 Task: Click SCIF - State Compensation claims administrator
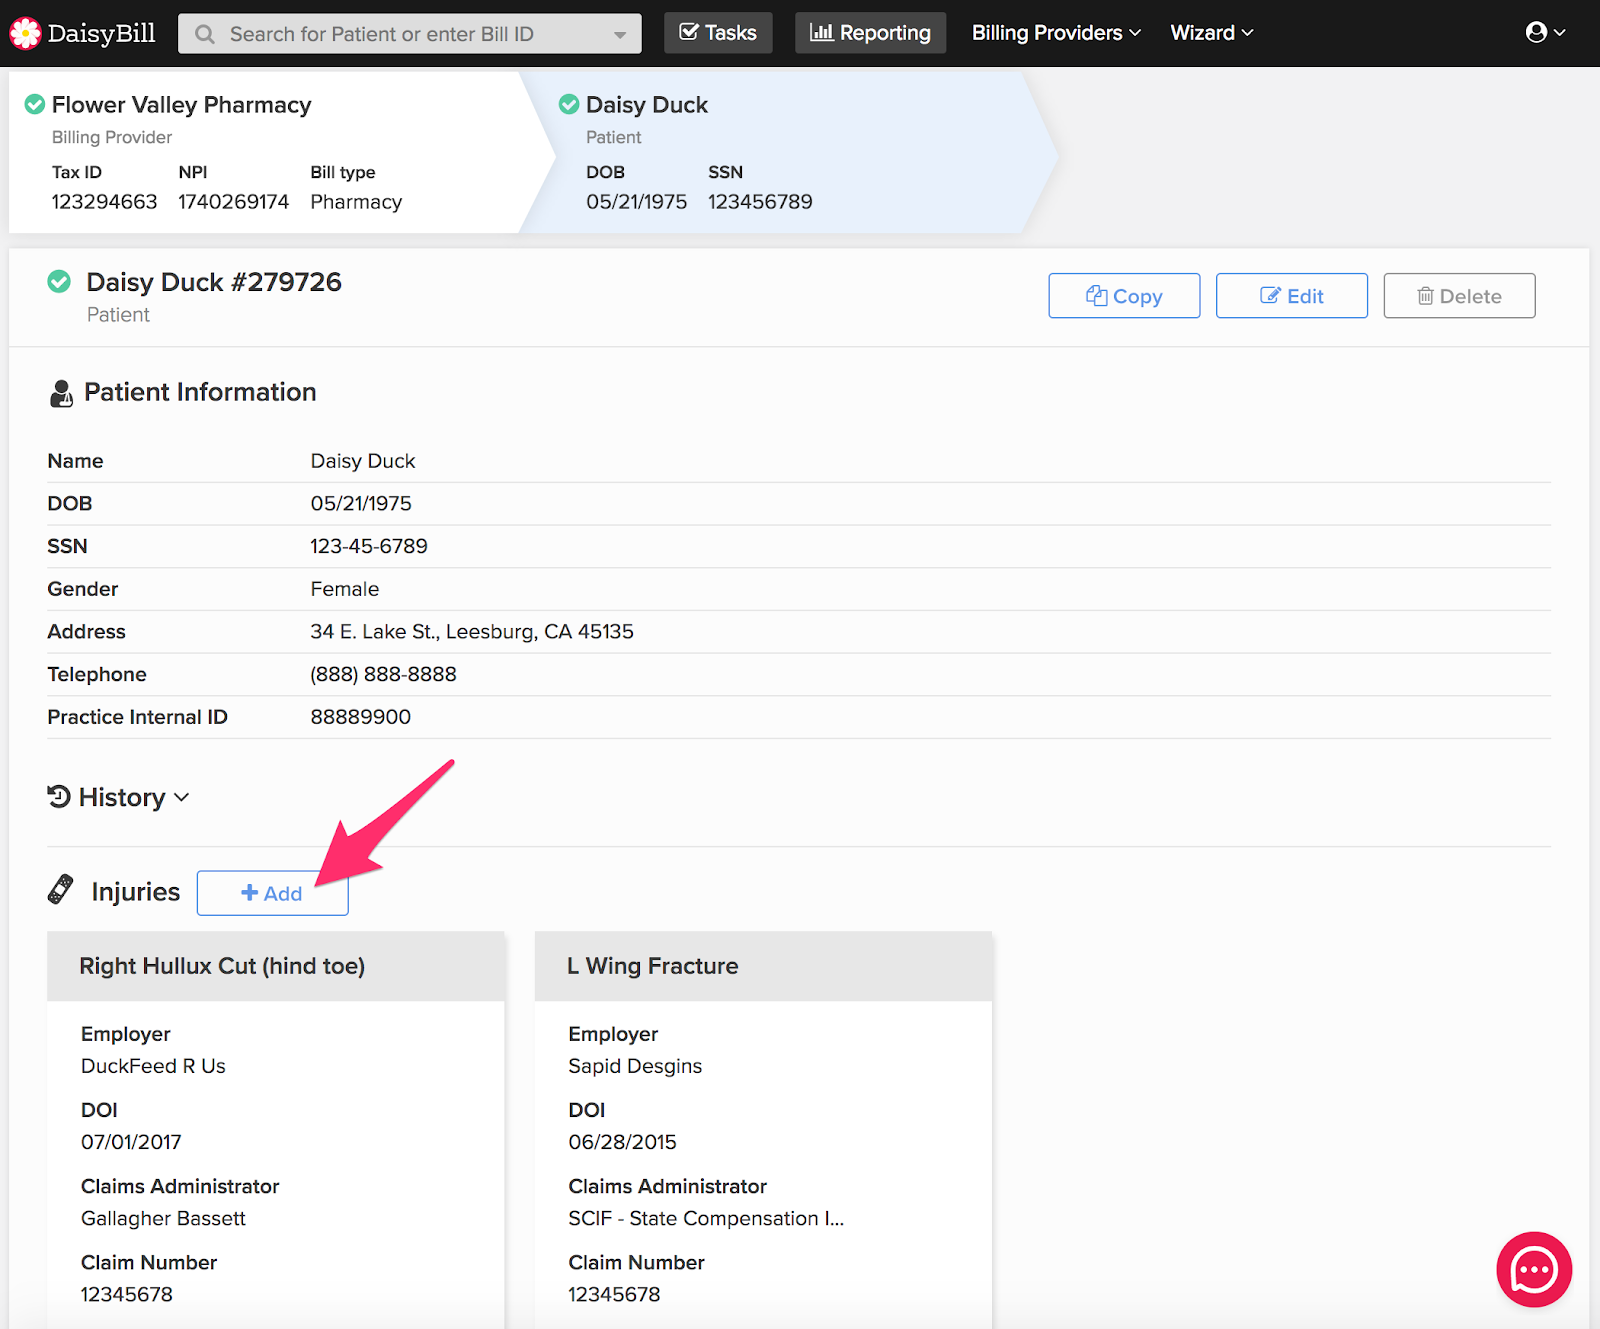tap(706, 1218)
